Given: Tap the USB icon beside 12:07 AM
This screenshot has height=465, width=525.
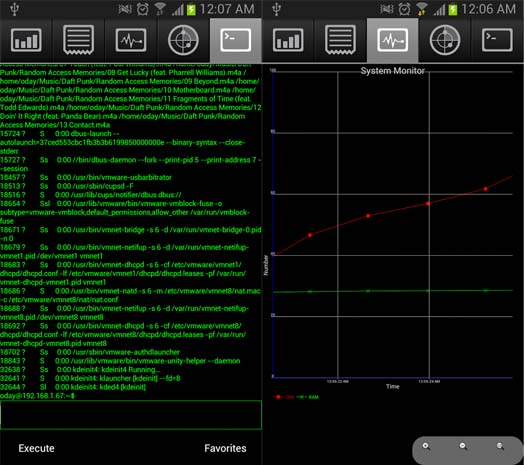Looking at the screenshot, I should pos(14,9).
